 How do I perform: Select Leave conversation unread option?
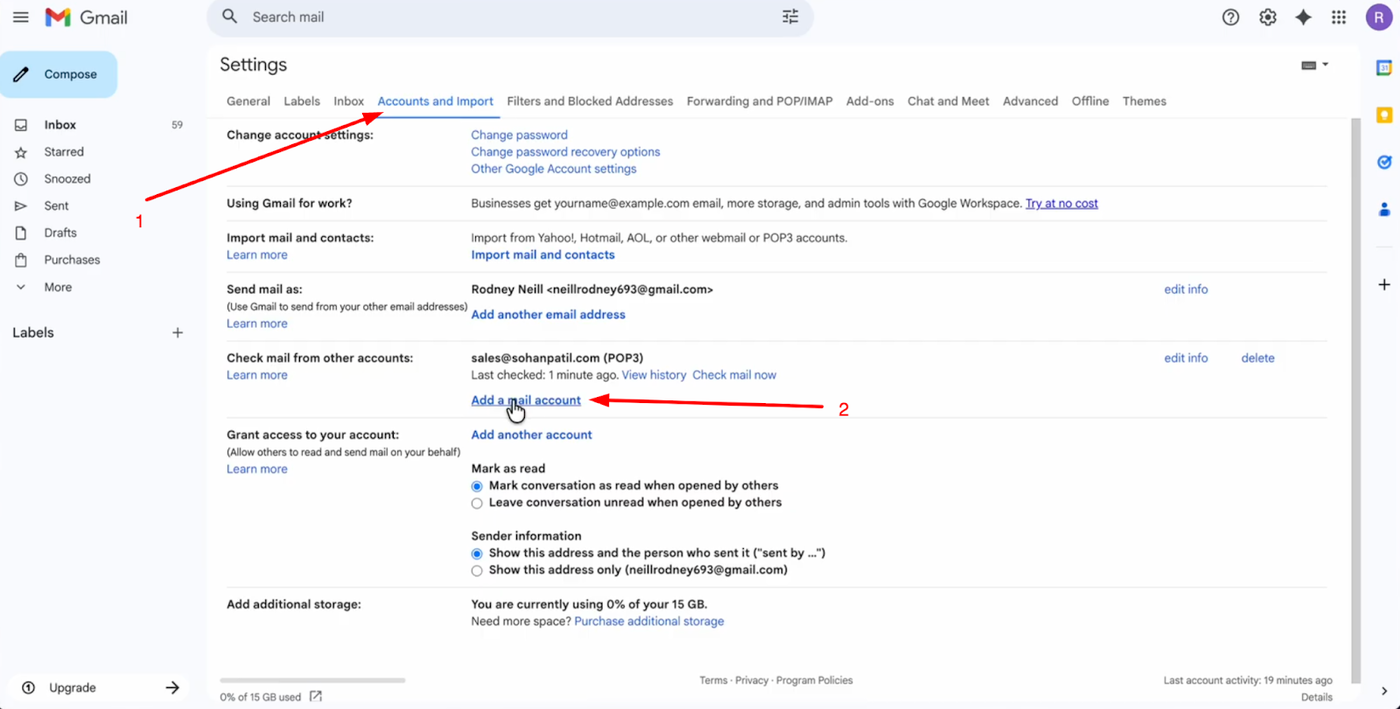pyautogui.click(x=477, y=503)
